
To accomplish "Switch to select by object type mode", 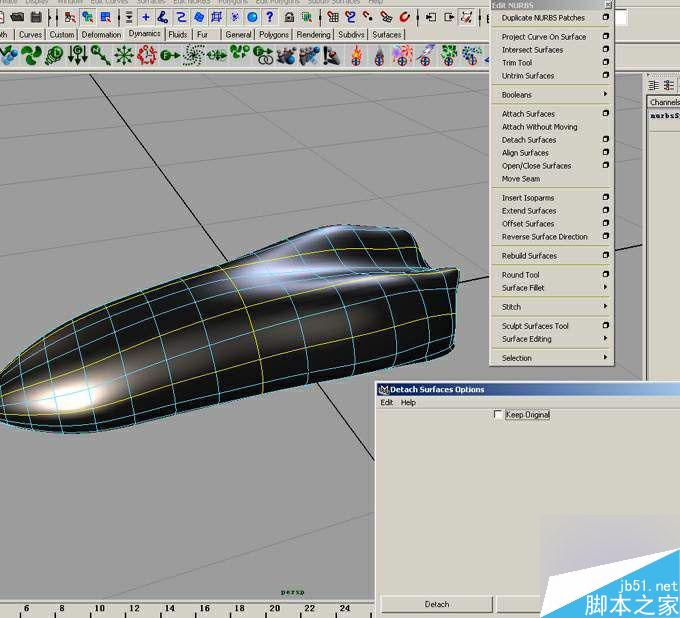I will point(88,17).
